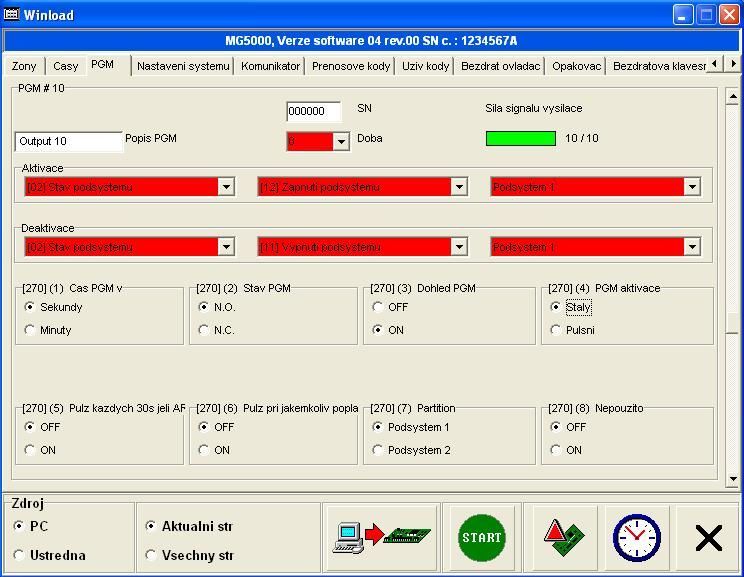The image size is (744, 577).
Task: Expand Aktivace Zapnuti podsystemu dropdown
Action: 459,187
